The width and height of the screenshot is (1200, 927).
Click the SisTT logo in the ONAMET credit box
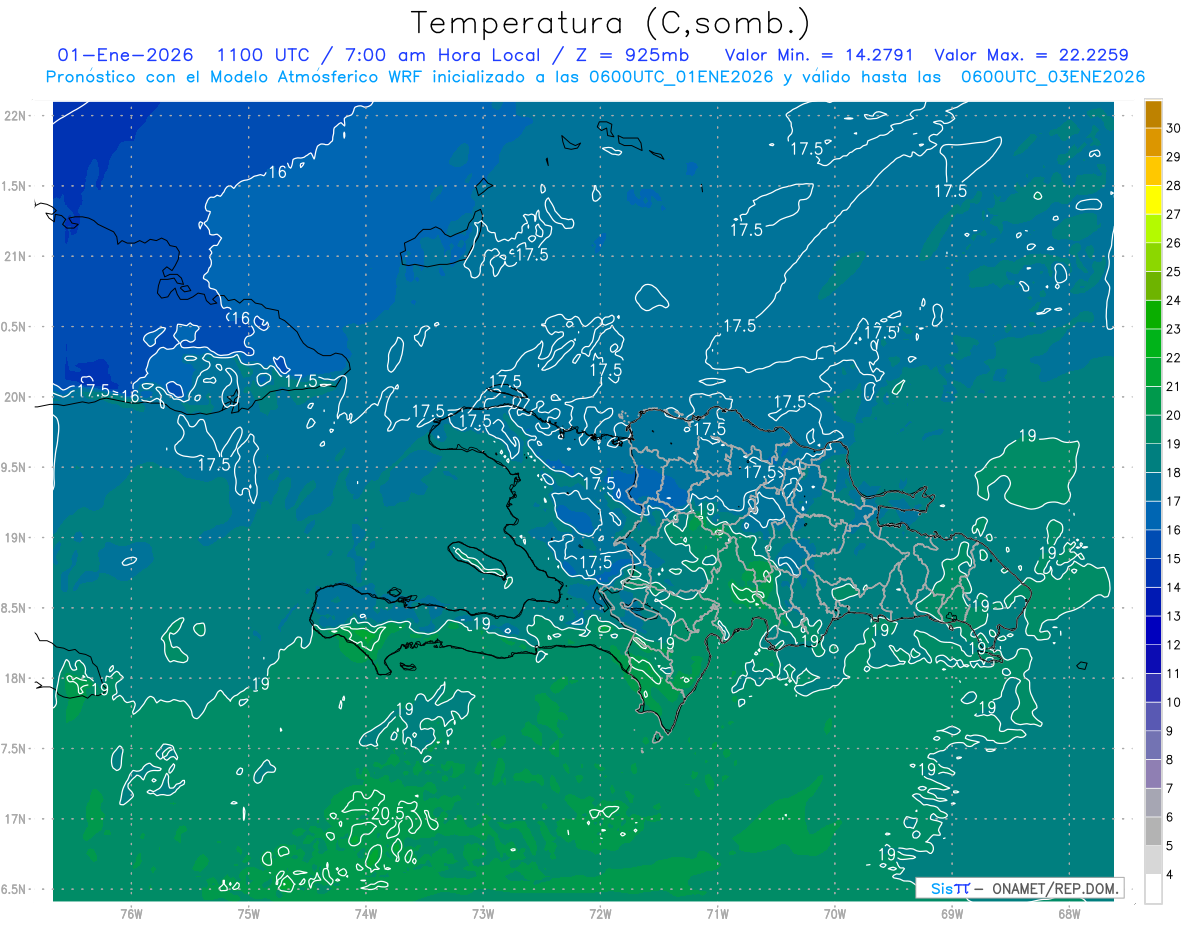pos(950,888)
